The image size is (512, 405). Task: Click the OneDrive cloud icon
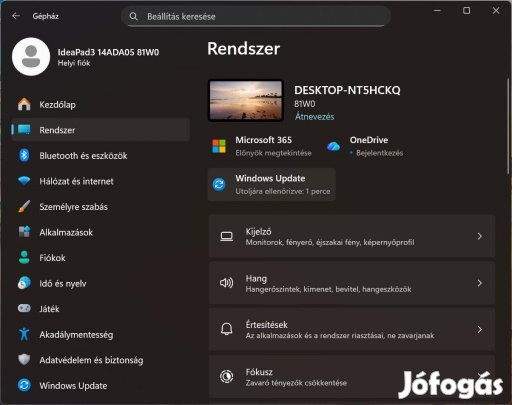coord(333,146)
